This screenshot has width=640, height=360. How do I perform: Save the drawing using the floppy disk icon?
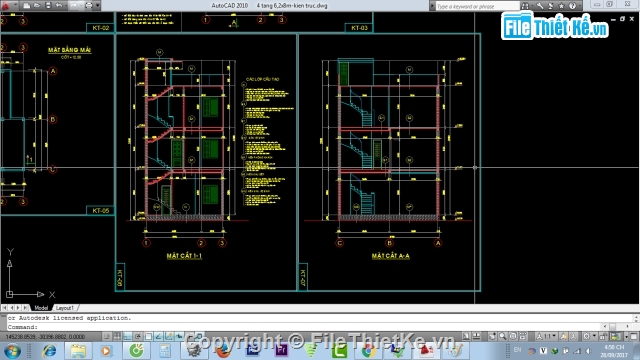click(x=48, y=5)
